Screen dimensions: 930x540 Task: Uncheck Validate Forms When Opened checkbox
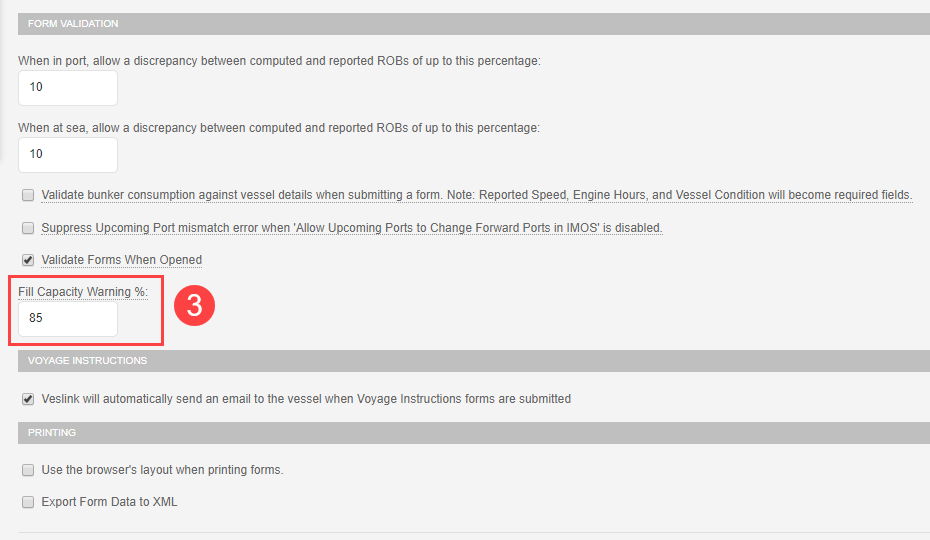coord(28,260)
